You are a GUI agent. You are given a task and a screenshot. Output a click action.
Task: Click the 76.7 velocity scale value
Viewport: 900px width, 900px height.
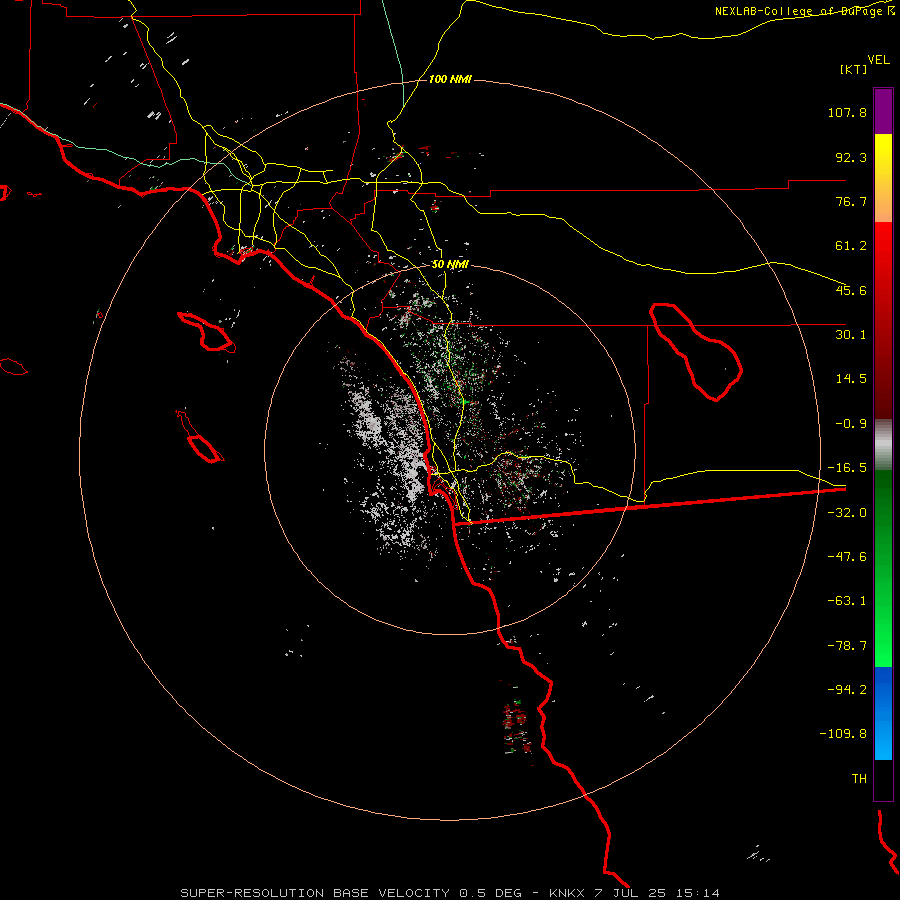(x=851, y=201)
